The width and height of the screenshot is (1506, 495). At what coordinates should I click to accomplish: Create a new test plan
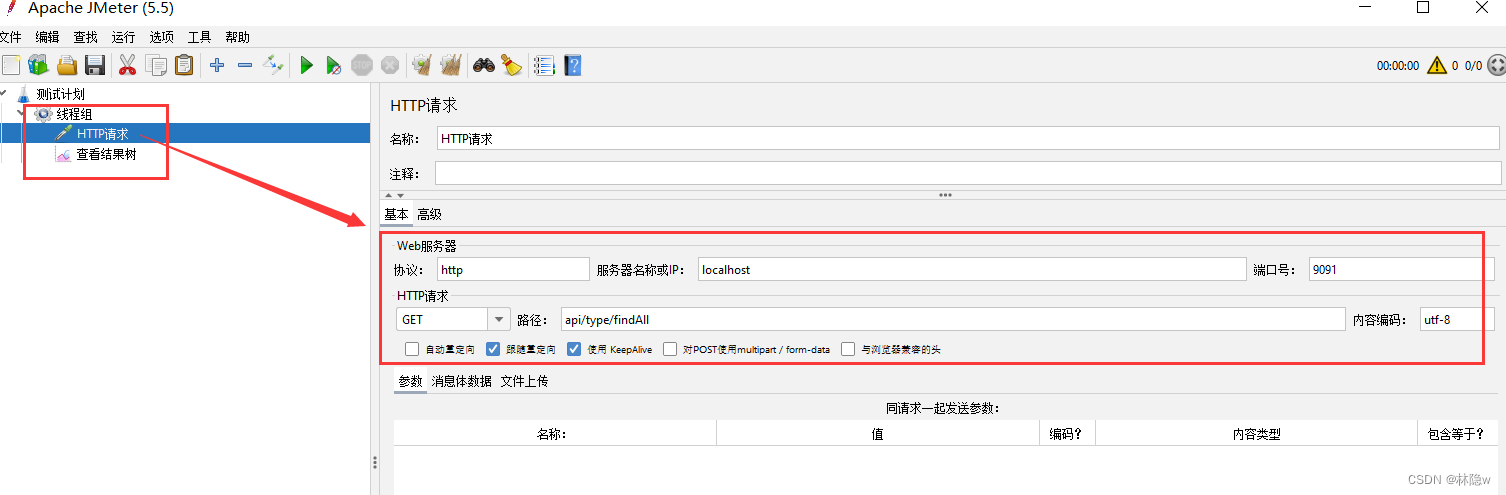pos(11,65)
